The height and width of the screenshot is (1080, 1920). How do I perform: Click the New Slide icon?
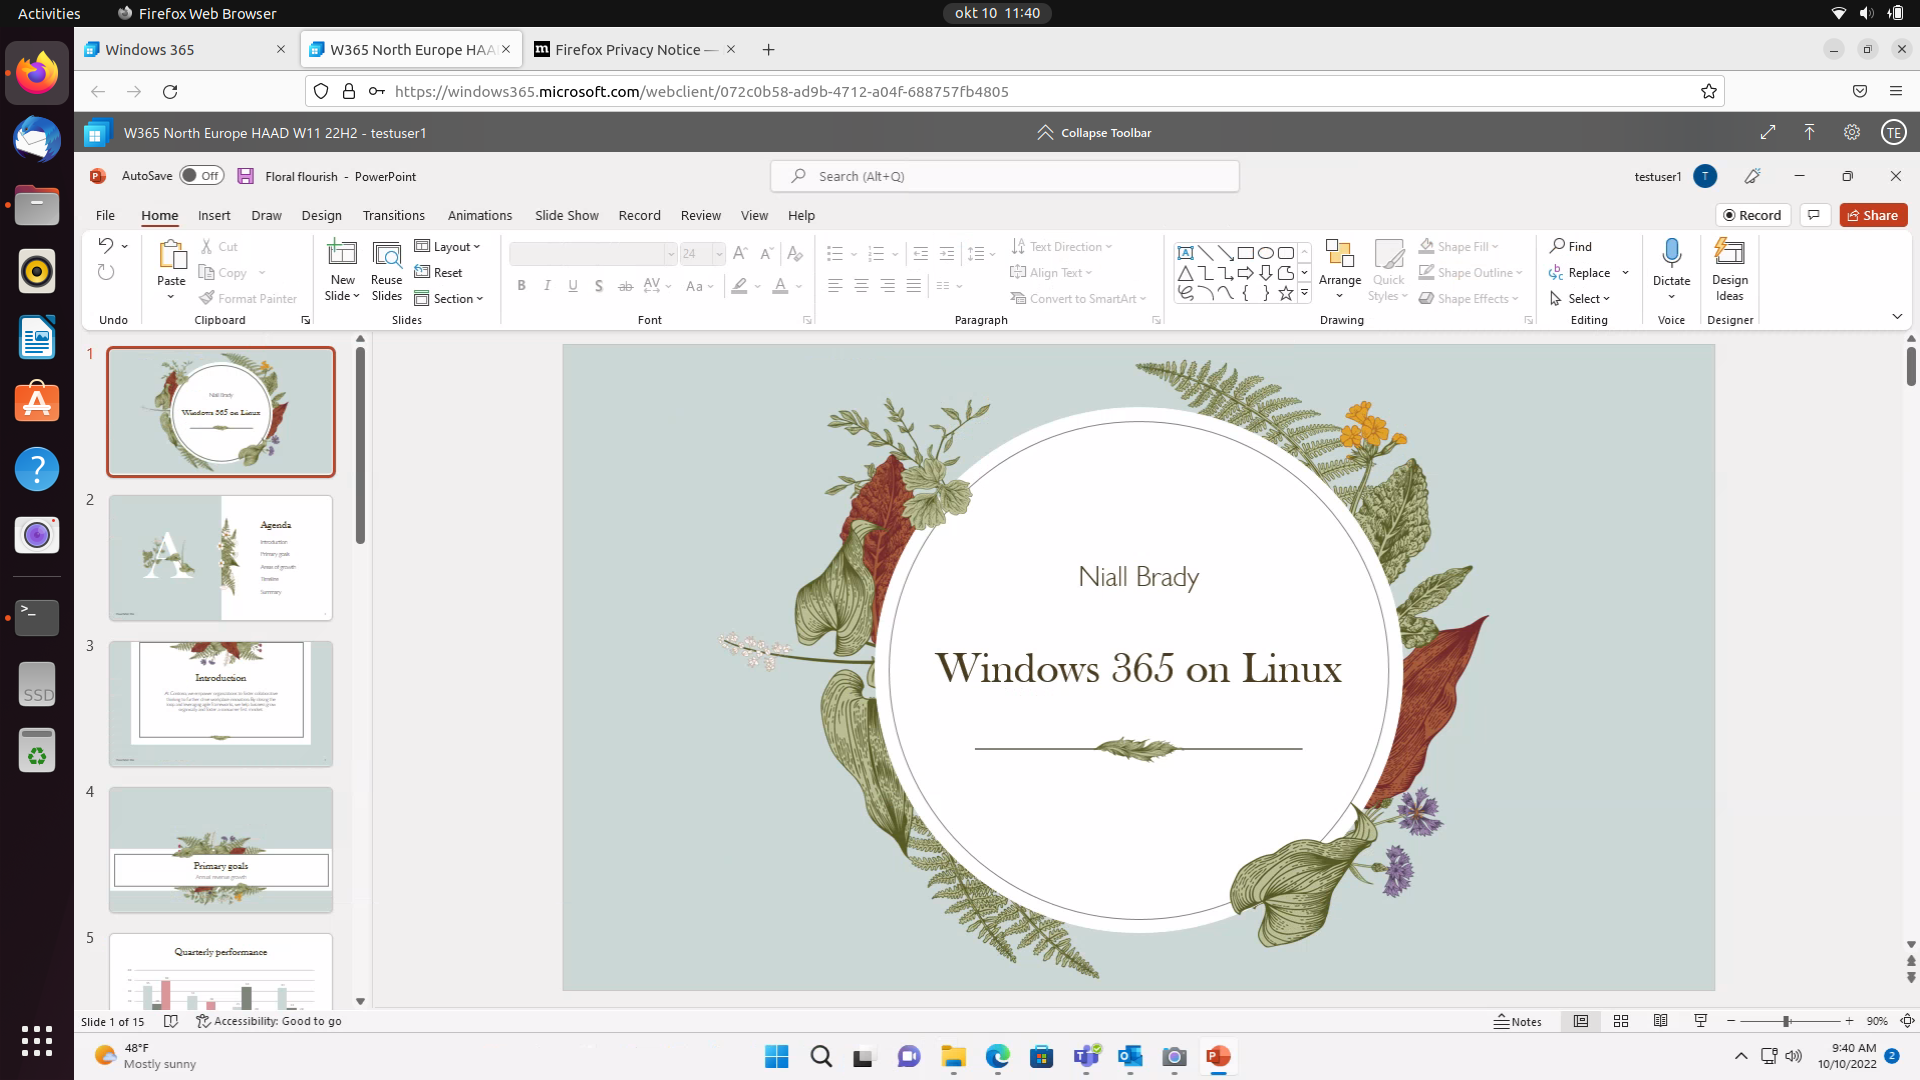point(342,253)
